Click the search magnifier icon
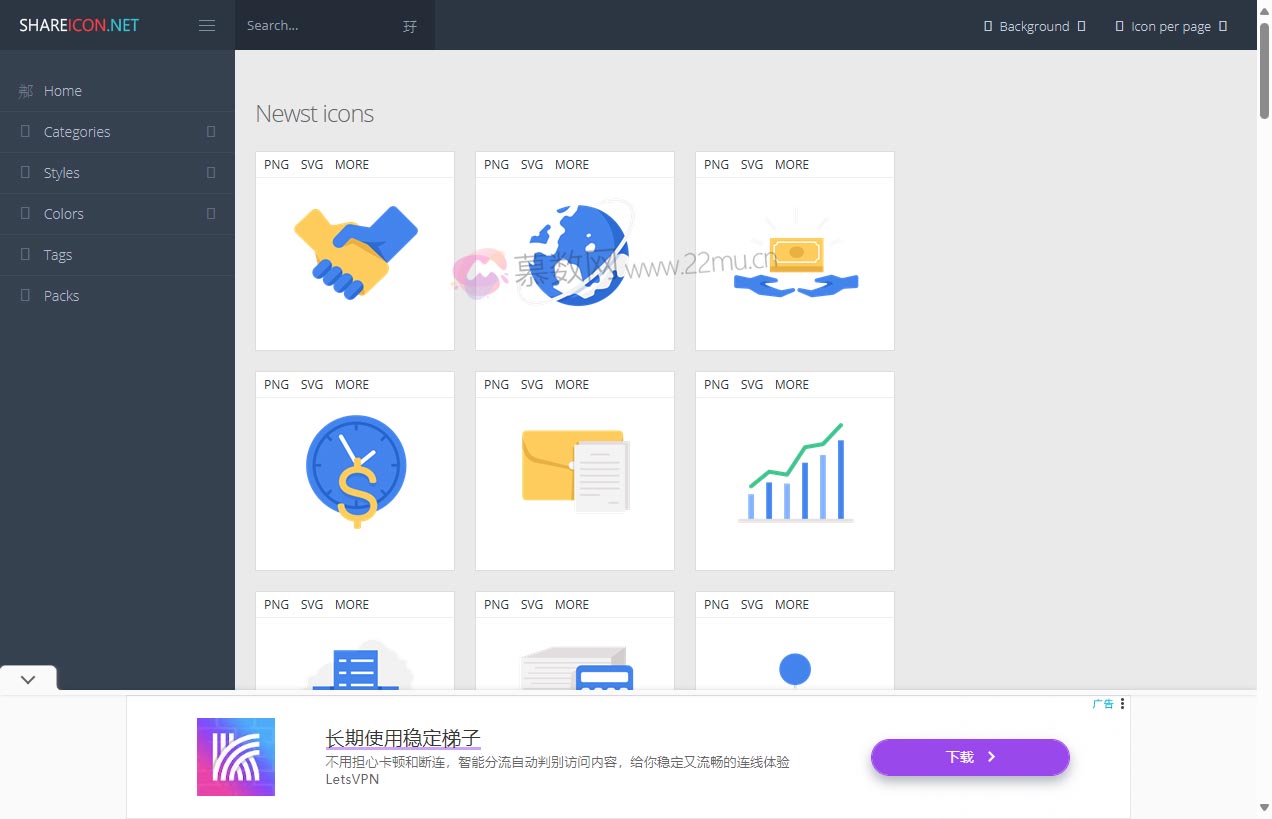The width and height of the screenshot is (1272, 819). (410, 26)
